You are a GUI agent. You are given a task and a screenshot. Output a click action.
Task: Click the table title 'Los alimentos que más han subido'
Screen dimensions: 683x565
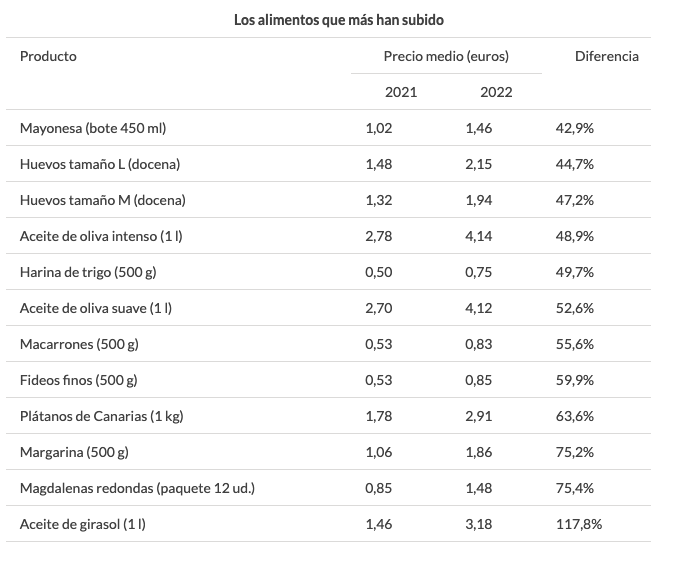(339, 19)
